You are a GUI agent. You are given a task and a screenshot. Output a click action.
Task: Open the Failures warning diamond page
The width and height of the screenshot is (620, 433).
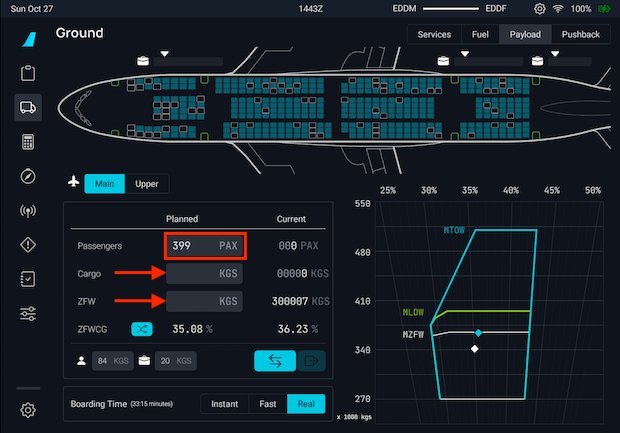(x=28, y=246)
